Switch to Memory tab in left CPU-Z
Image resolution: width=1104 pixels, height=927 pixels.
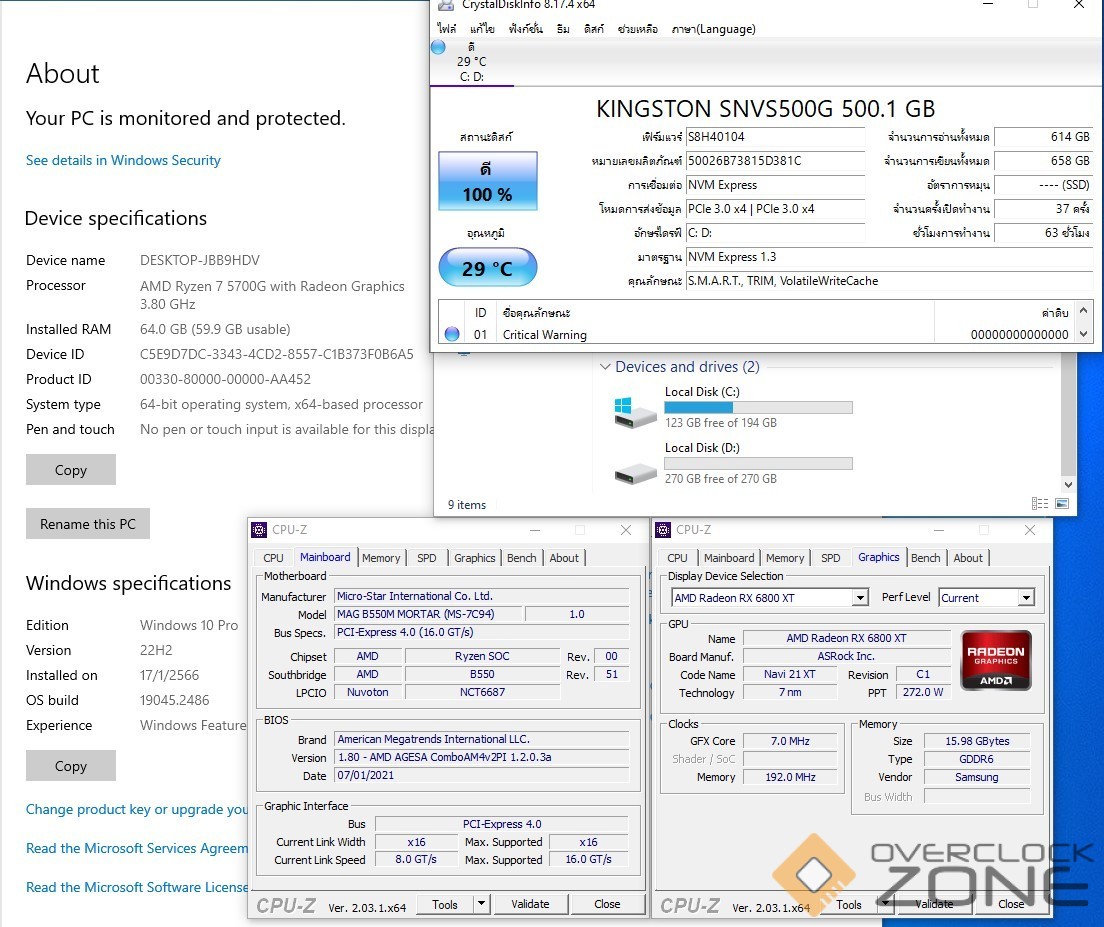point(381,558)
